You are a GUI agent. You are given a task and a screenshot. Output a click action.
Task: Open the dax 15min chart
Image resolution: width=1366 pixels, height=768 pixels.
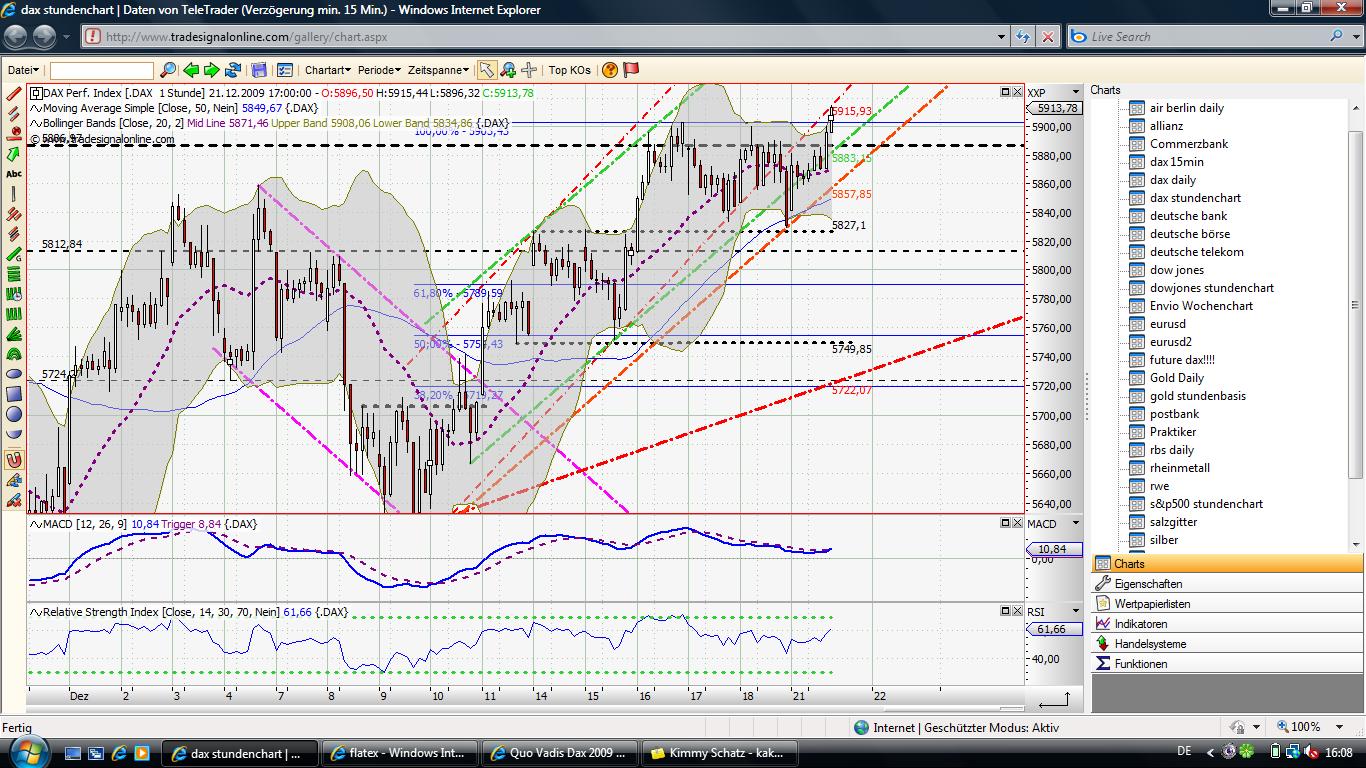(1176, 162)
